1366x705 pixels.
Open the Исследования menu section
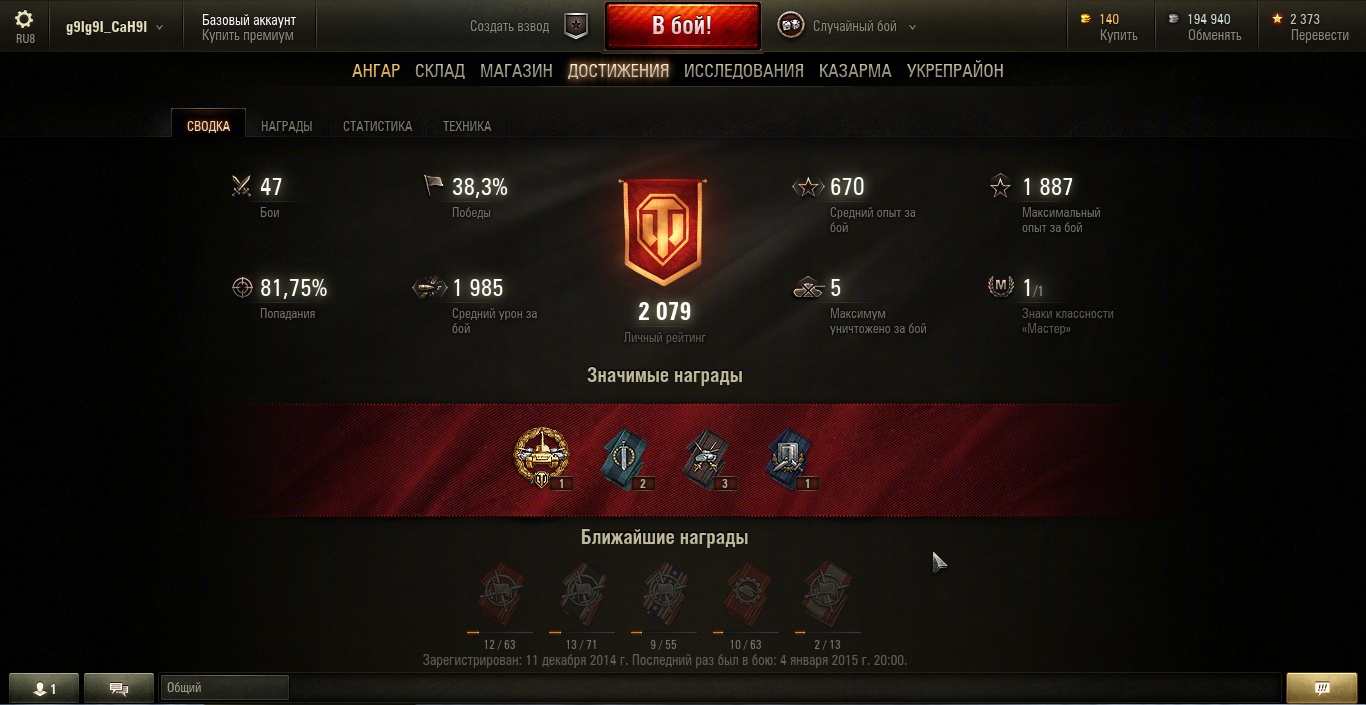(744, 71)
